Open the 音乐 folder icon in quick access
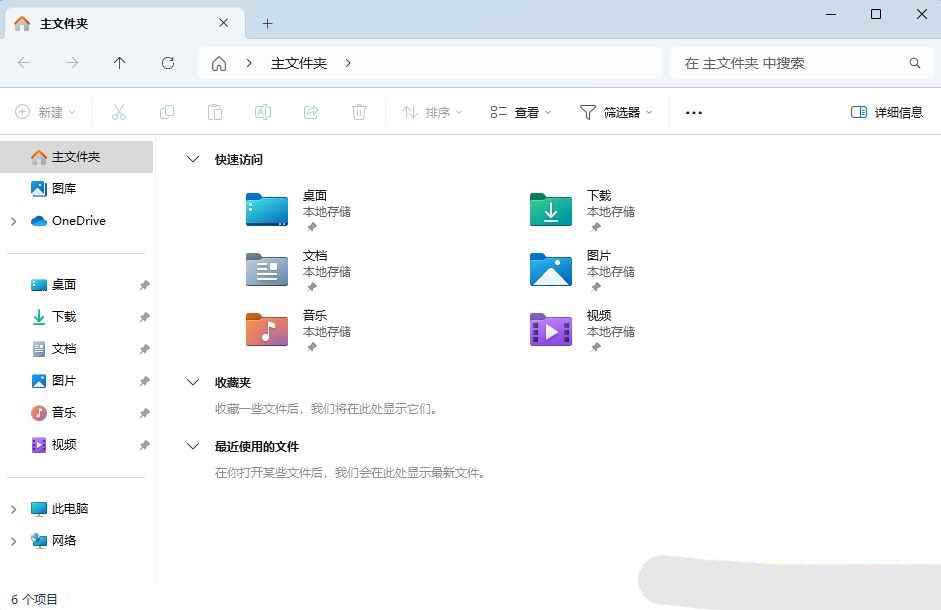This screenshot has height=610, width=941. (267, 329)
